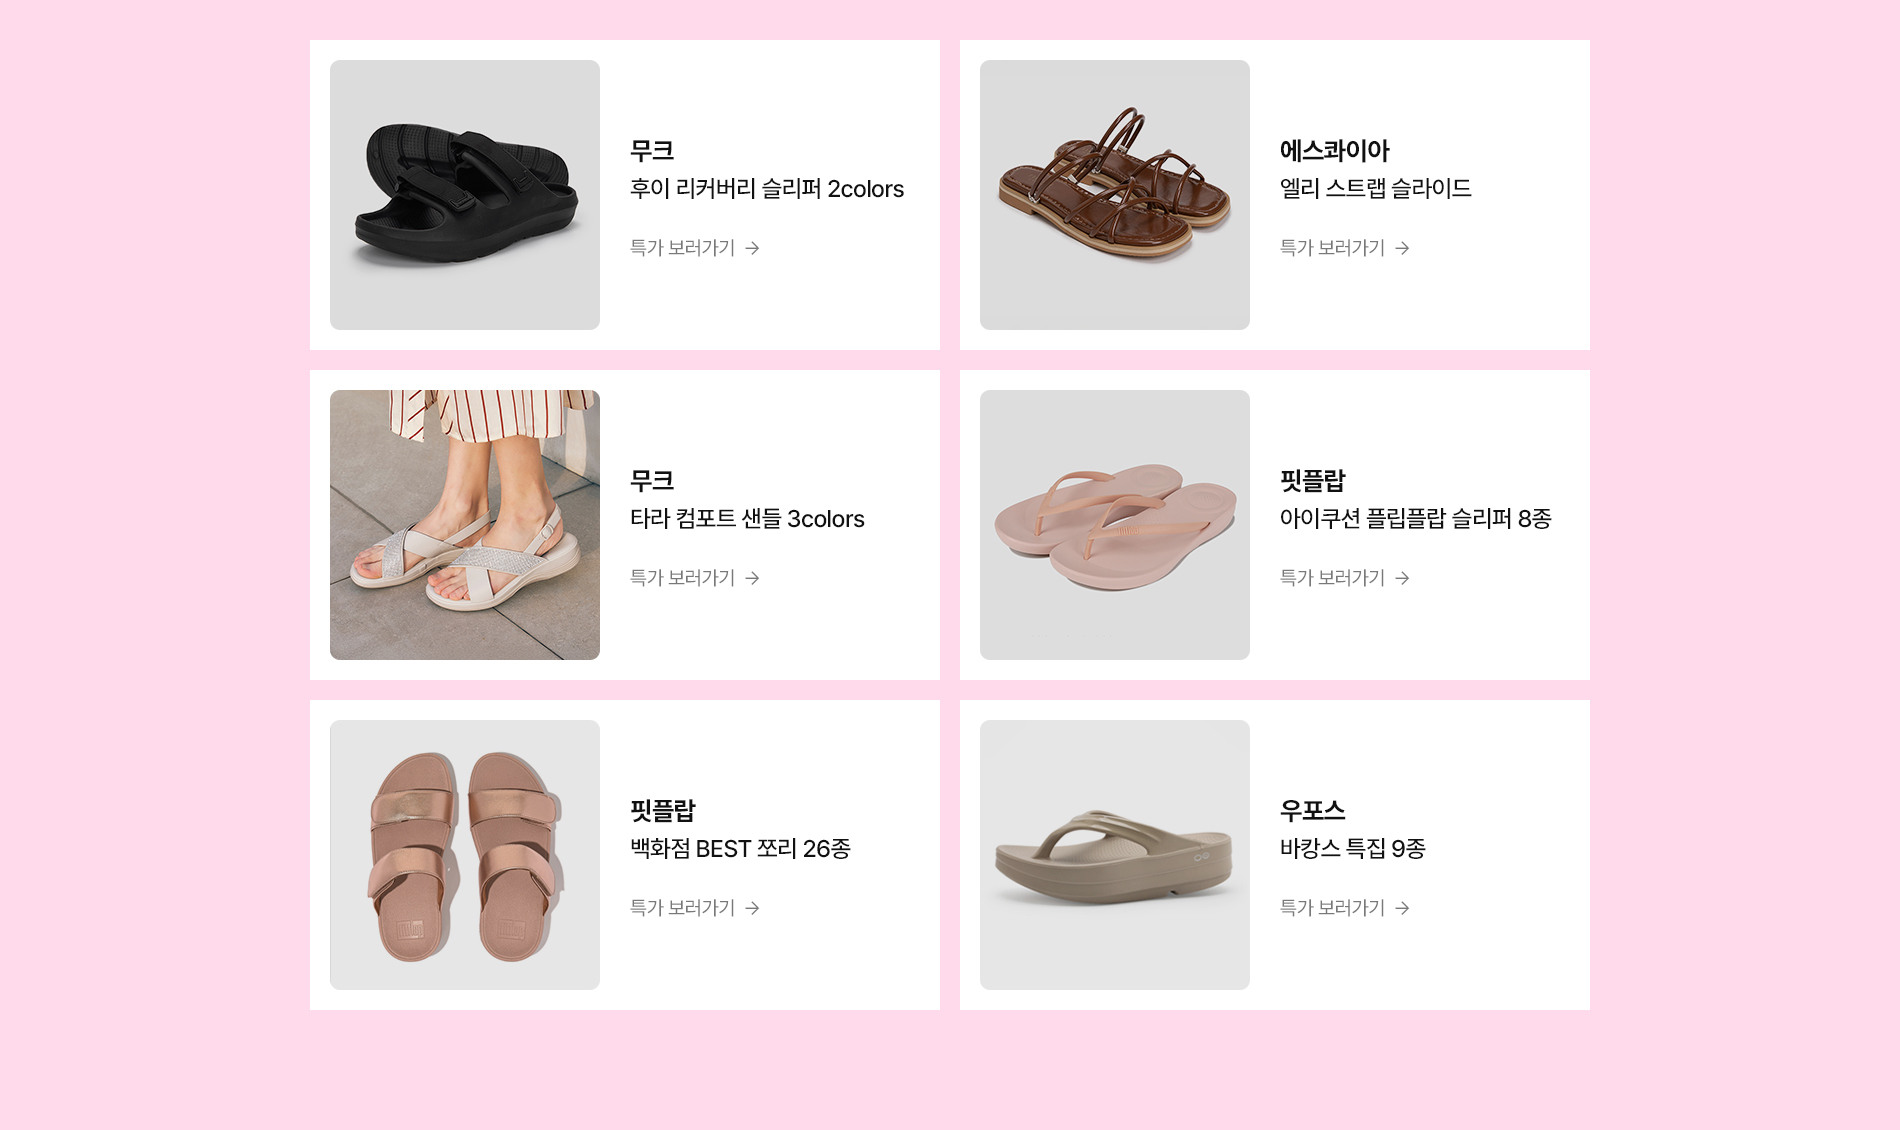Screen dimensions: 1900x1130
Task: Open rose gold 핏플랍 slide sandals image
Action: click(465, 855)
